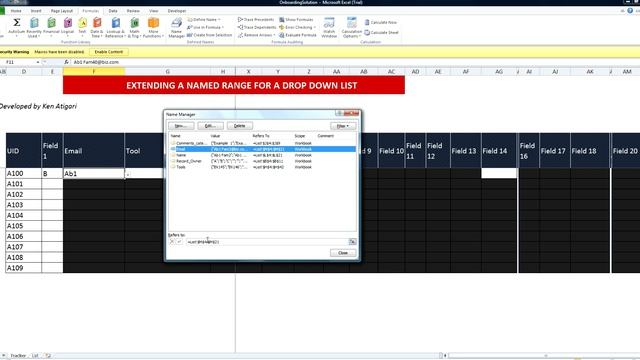Switch to the Developer tab
The height and width of the screenshot is (360, 640).
coord(177,11)
